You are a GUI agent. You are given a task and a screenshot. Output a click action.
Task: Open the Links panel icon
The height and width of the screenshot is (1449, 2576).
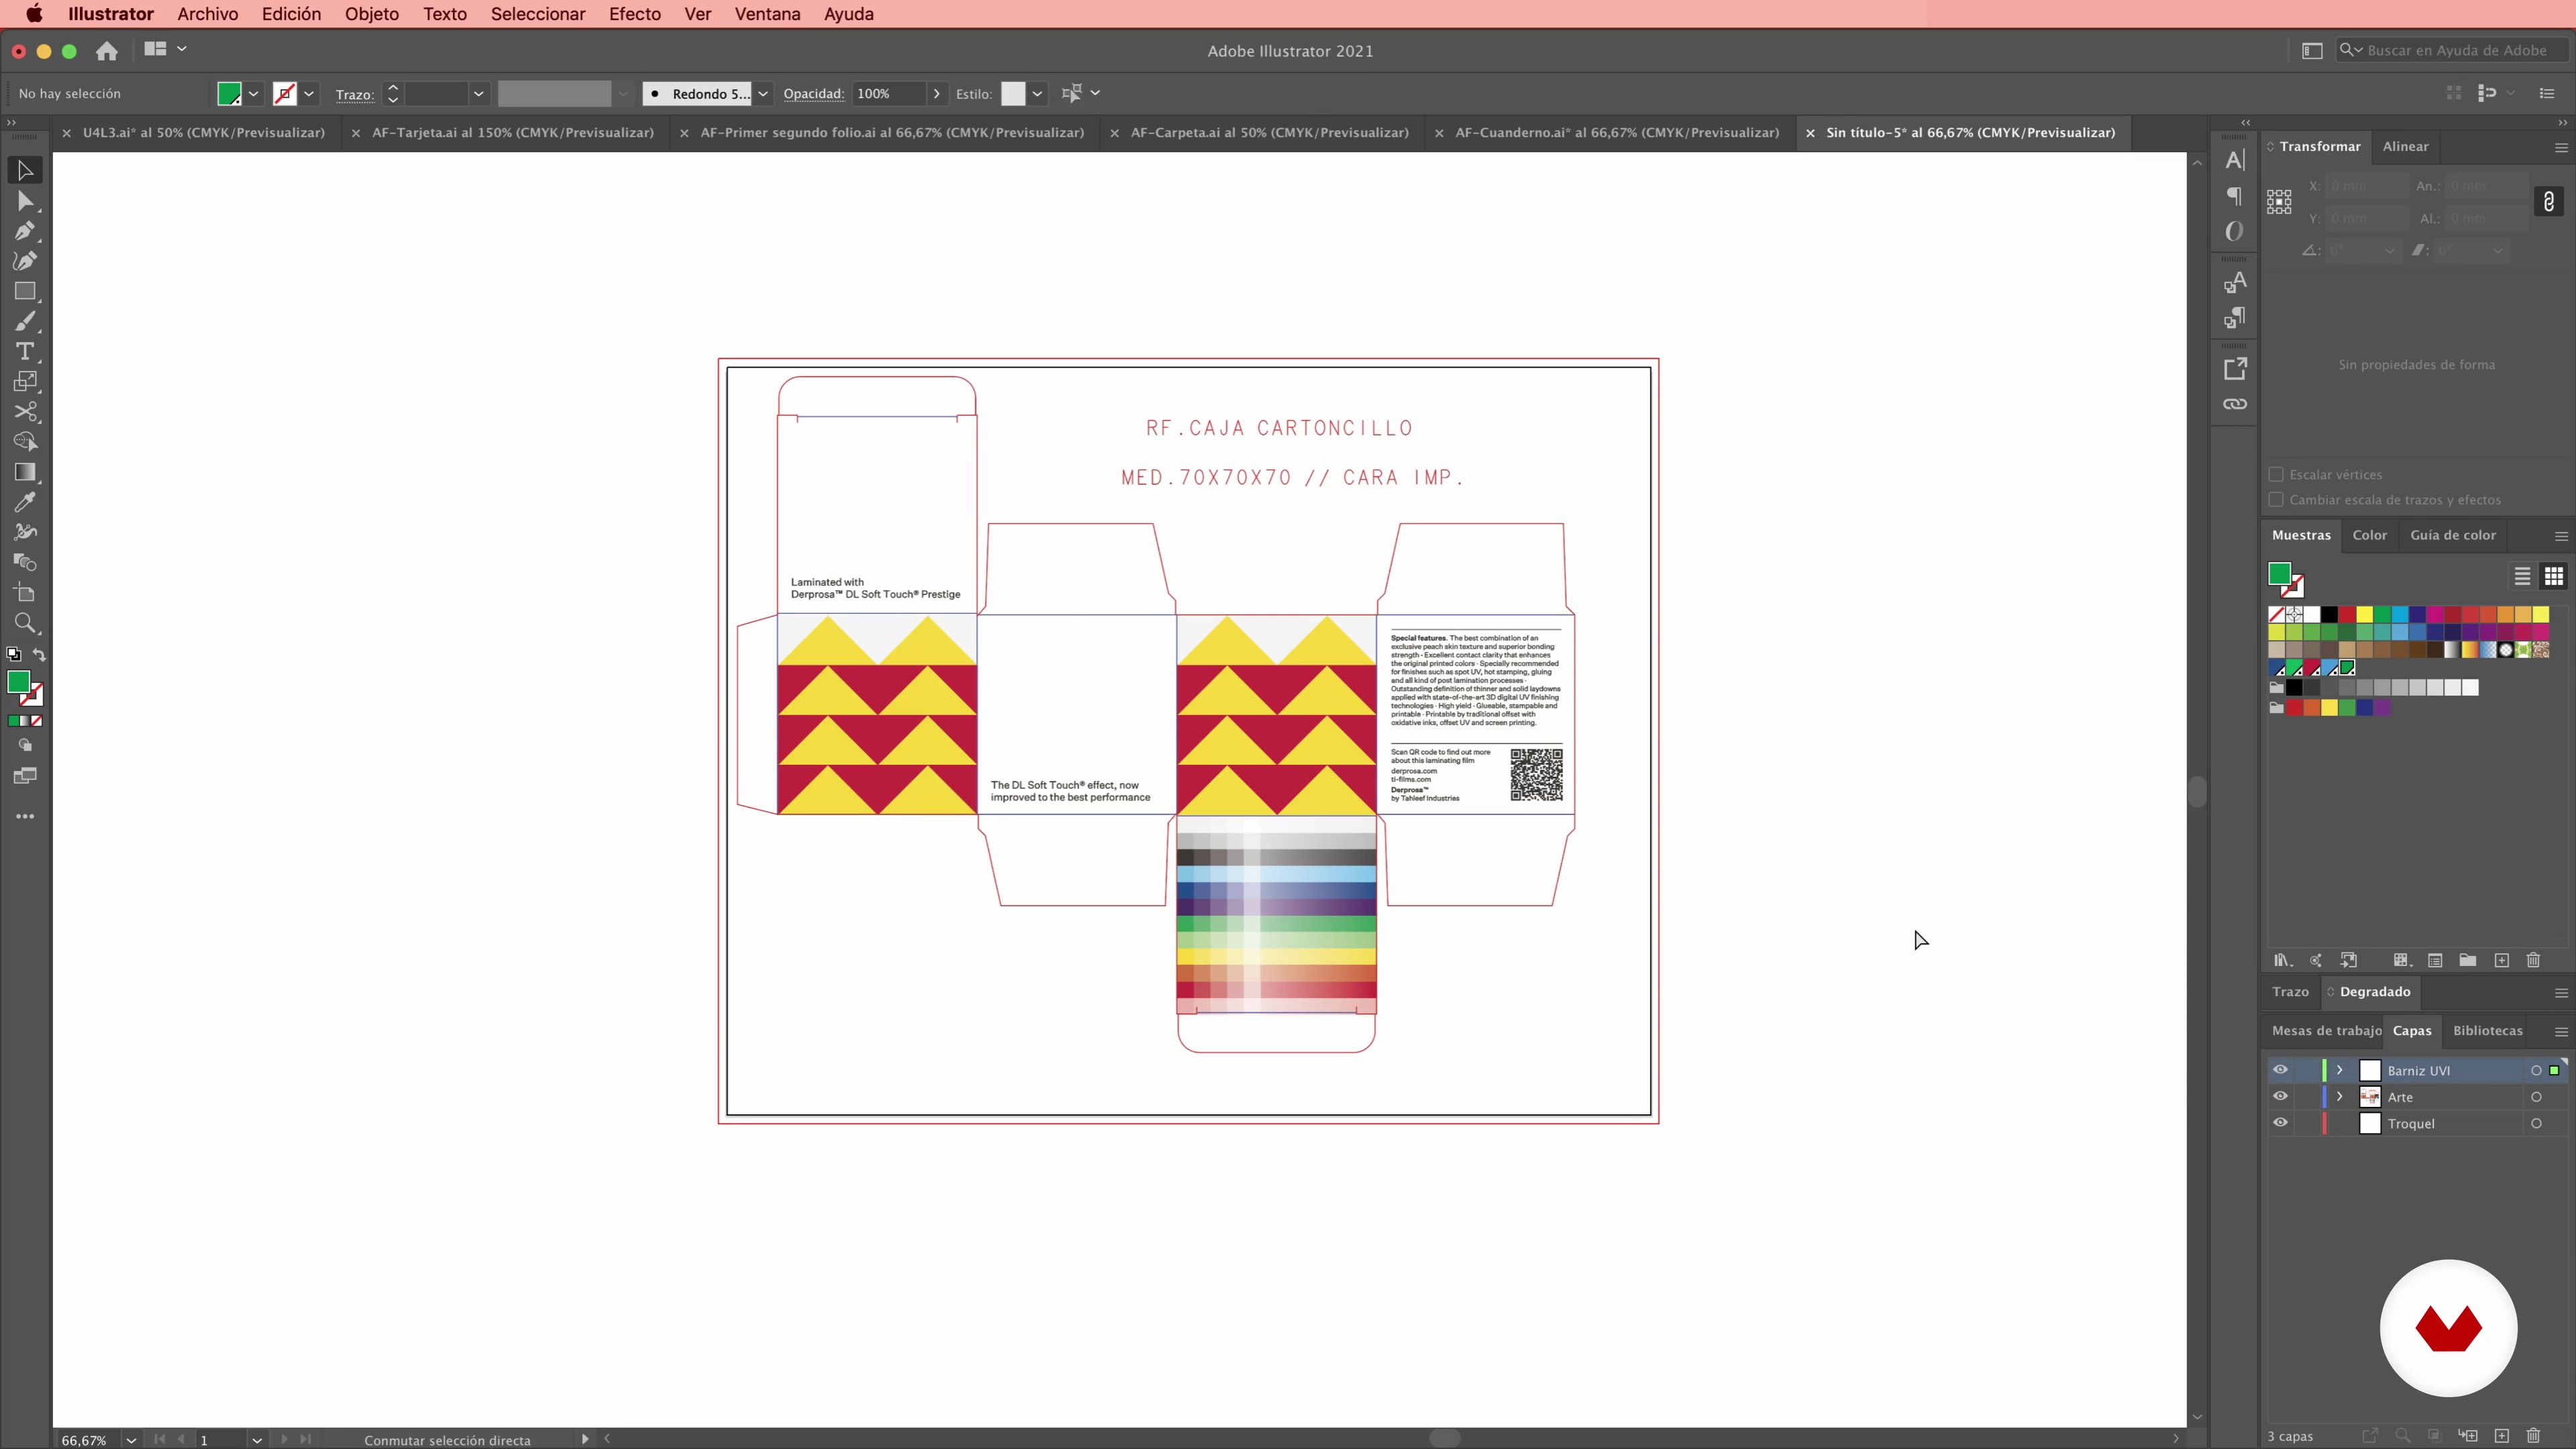pyautogui.click(x=2235, y=404)
